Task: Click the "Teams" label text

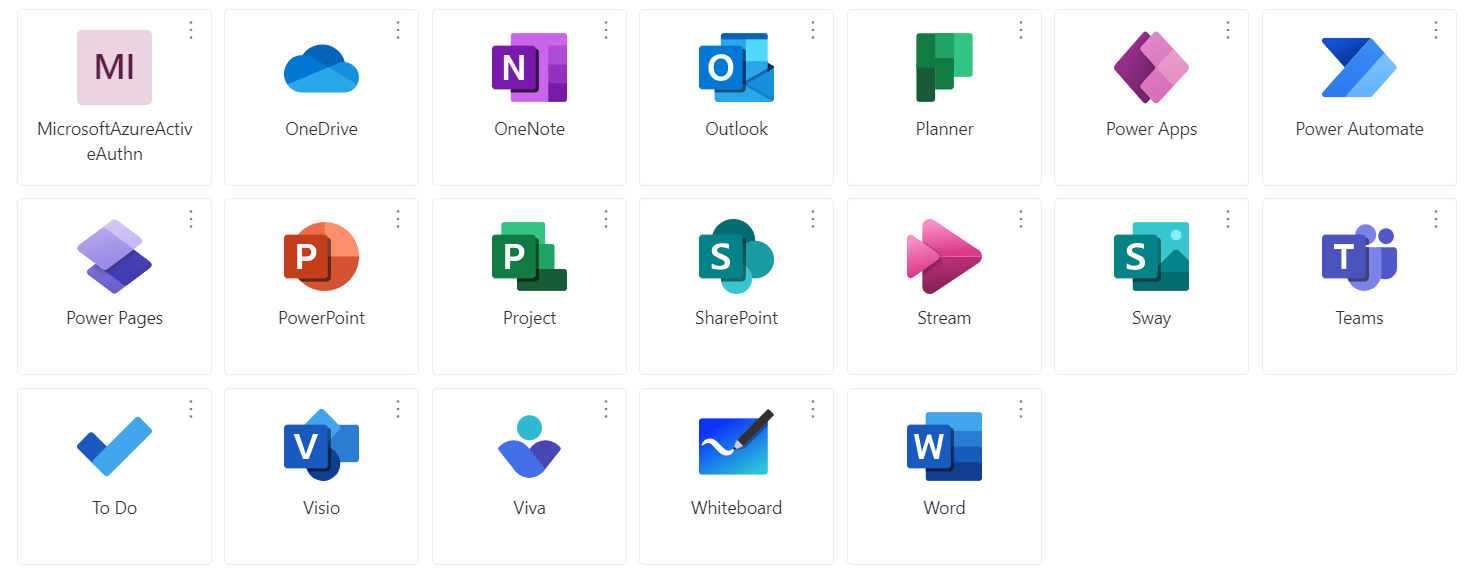Action: point(1359,318)
